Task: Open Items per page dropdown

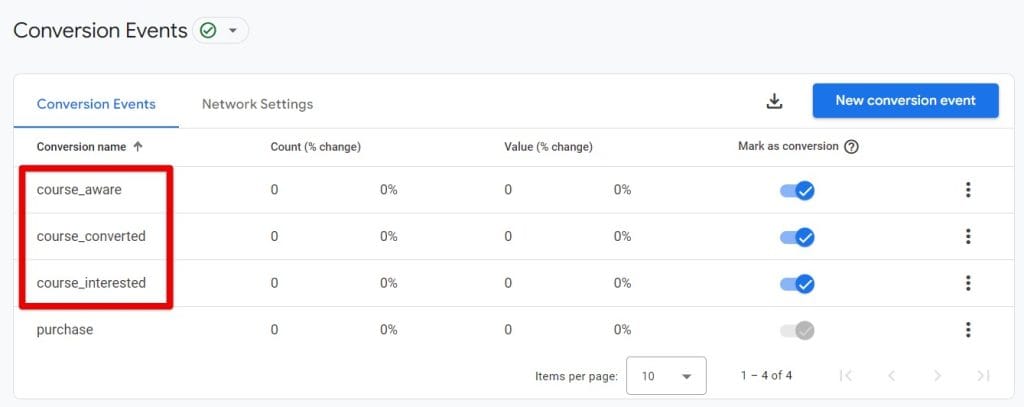Action: [666, 376]
